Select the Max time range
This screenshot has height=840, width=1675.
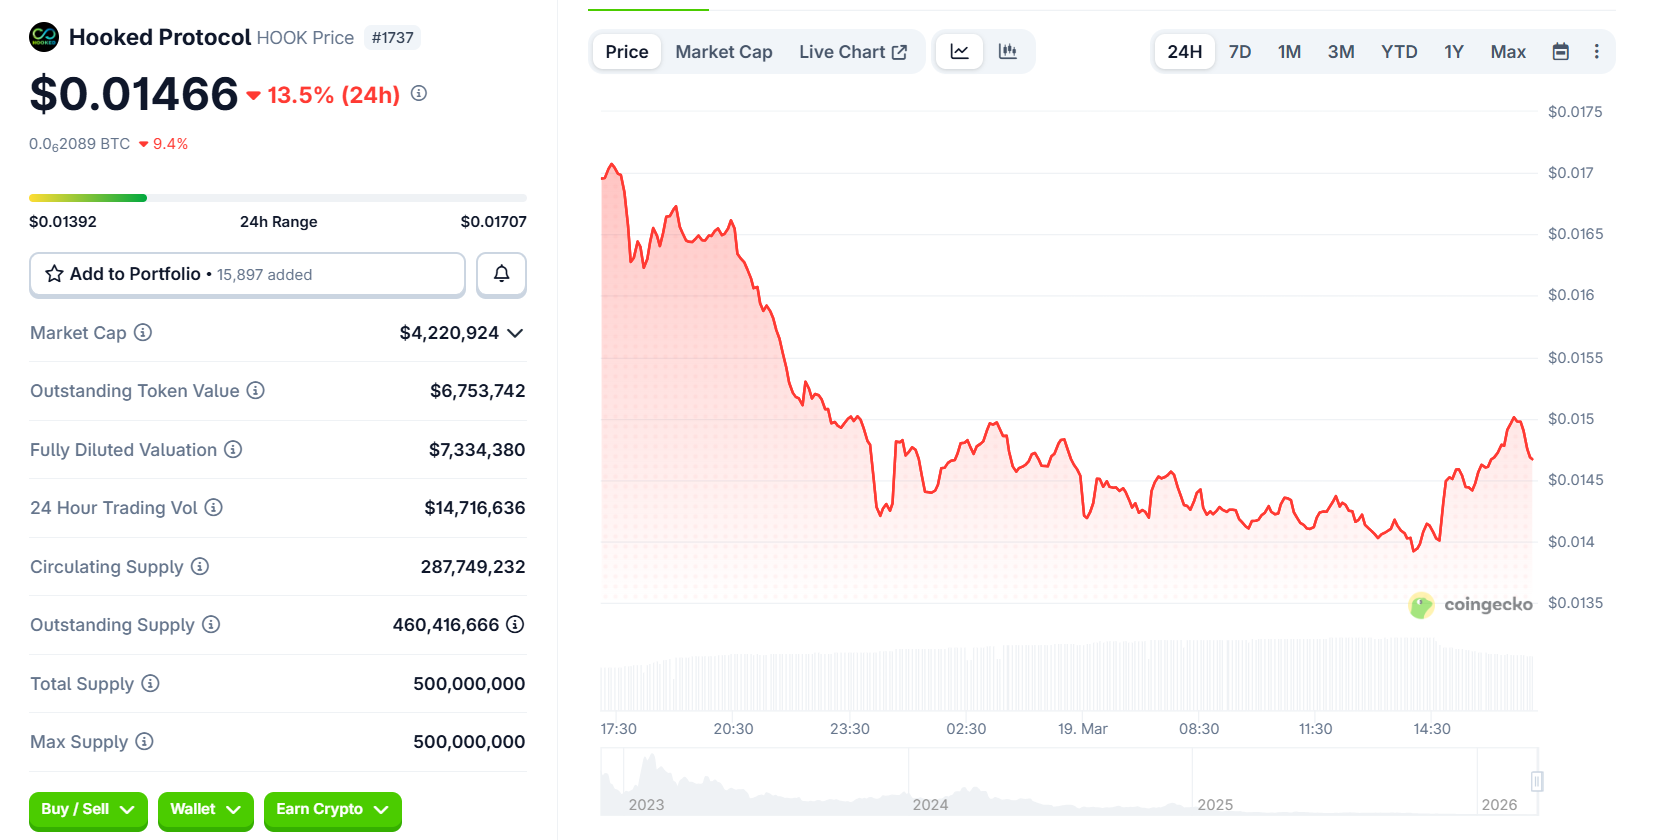point(1508,52)
